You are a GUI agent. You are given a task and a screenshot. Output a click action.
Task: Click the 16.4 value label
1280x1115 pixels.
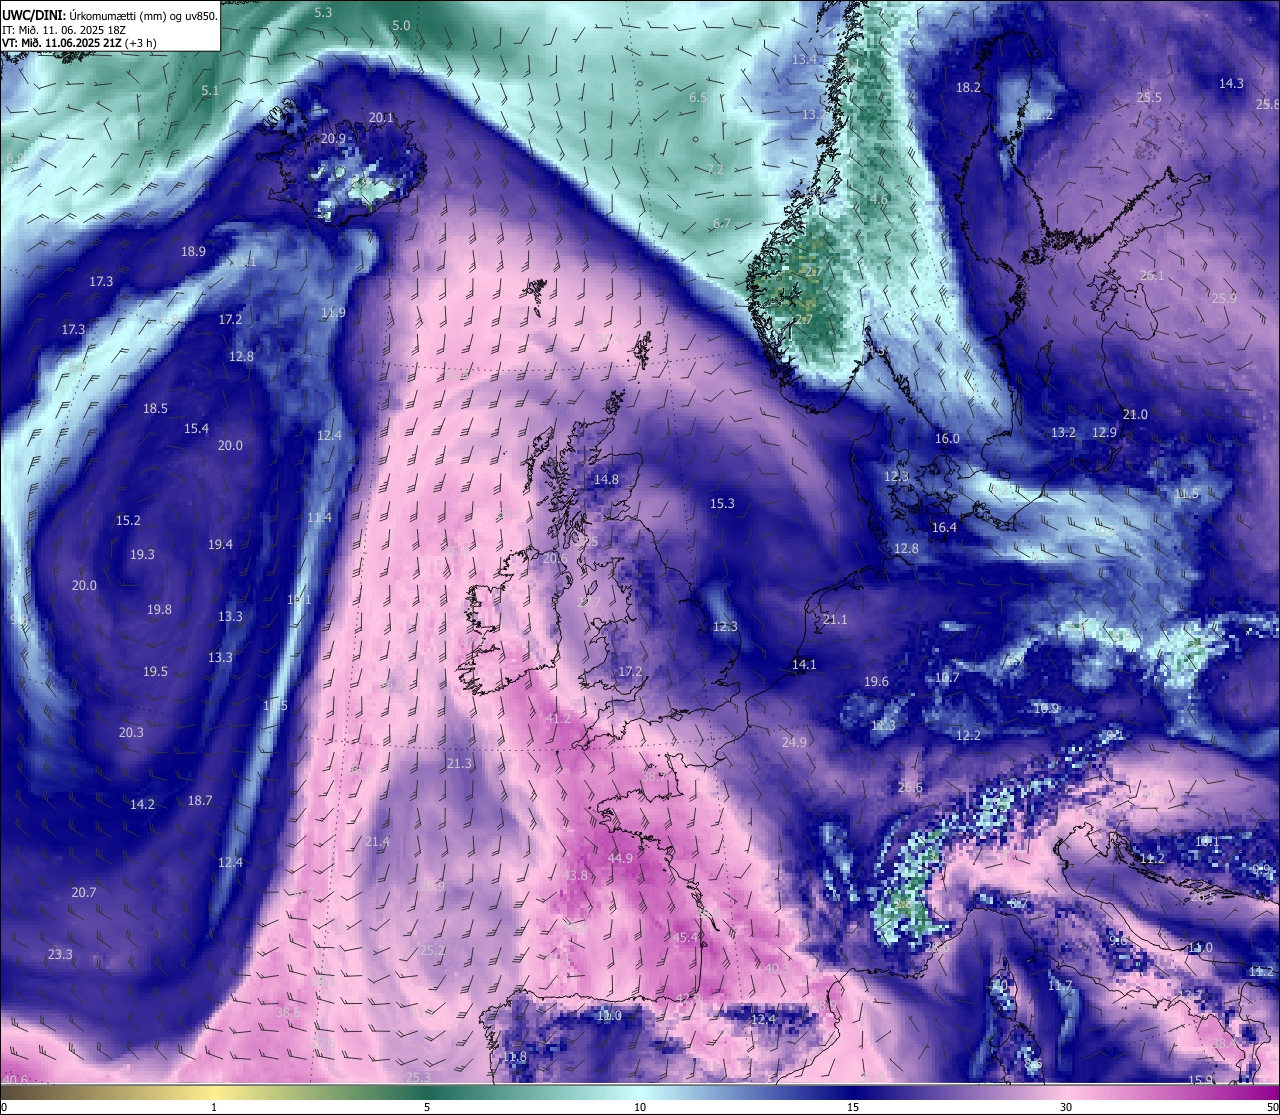tap(944, 527)
